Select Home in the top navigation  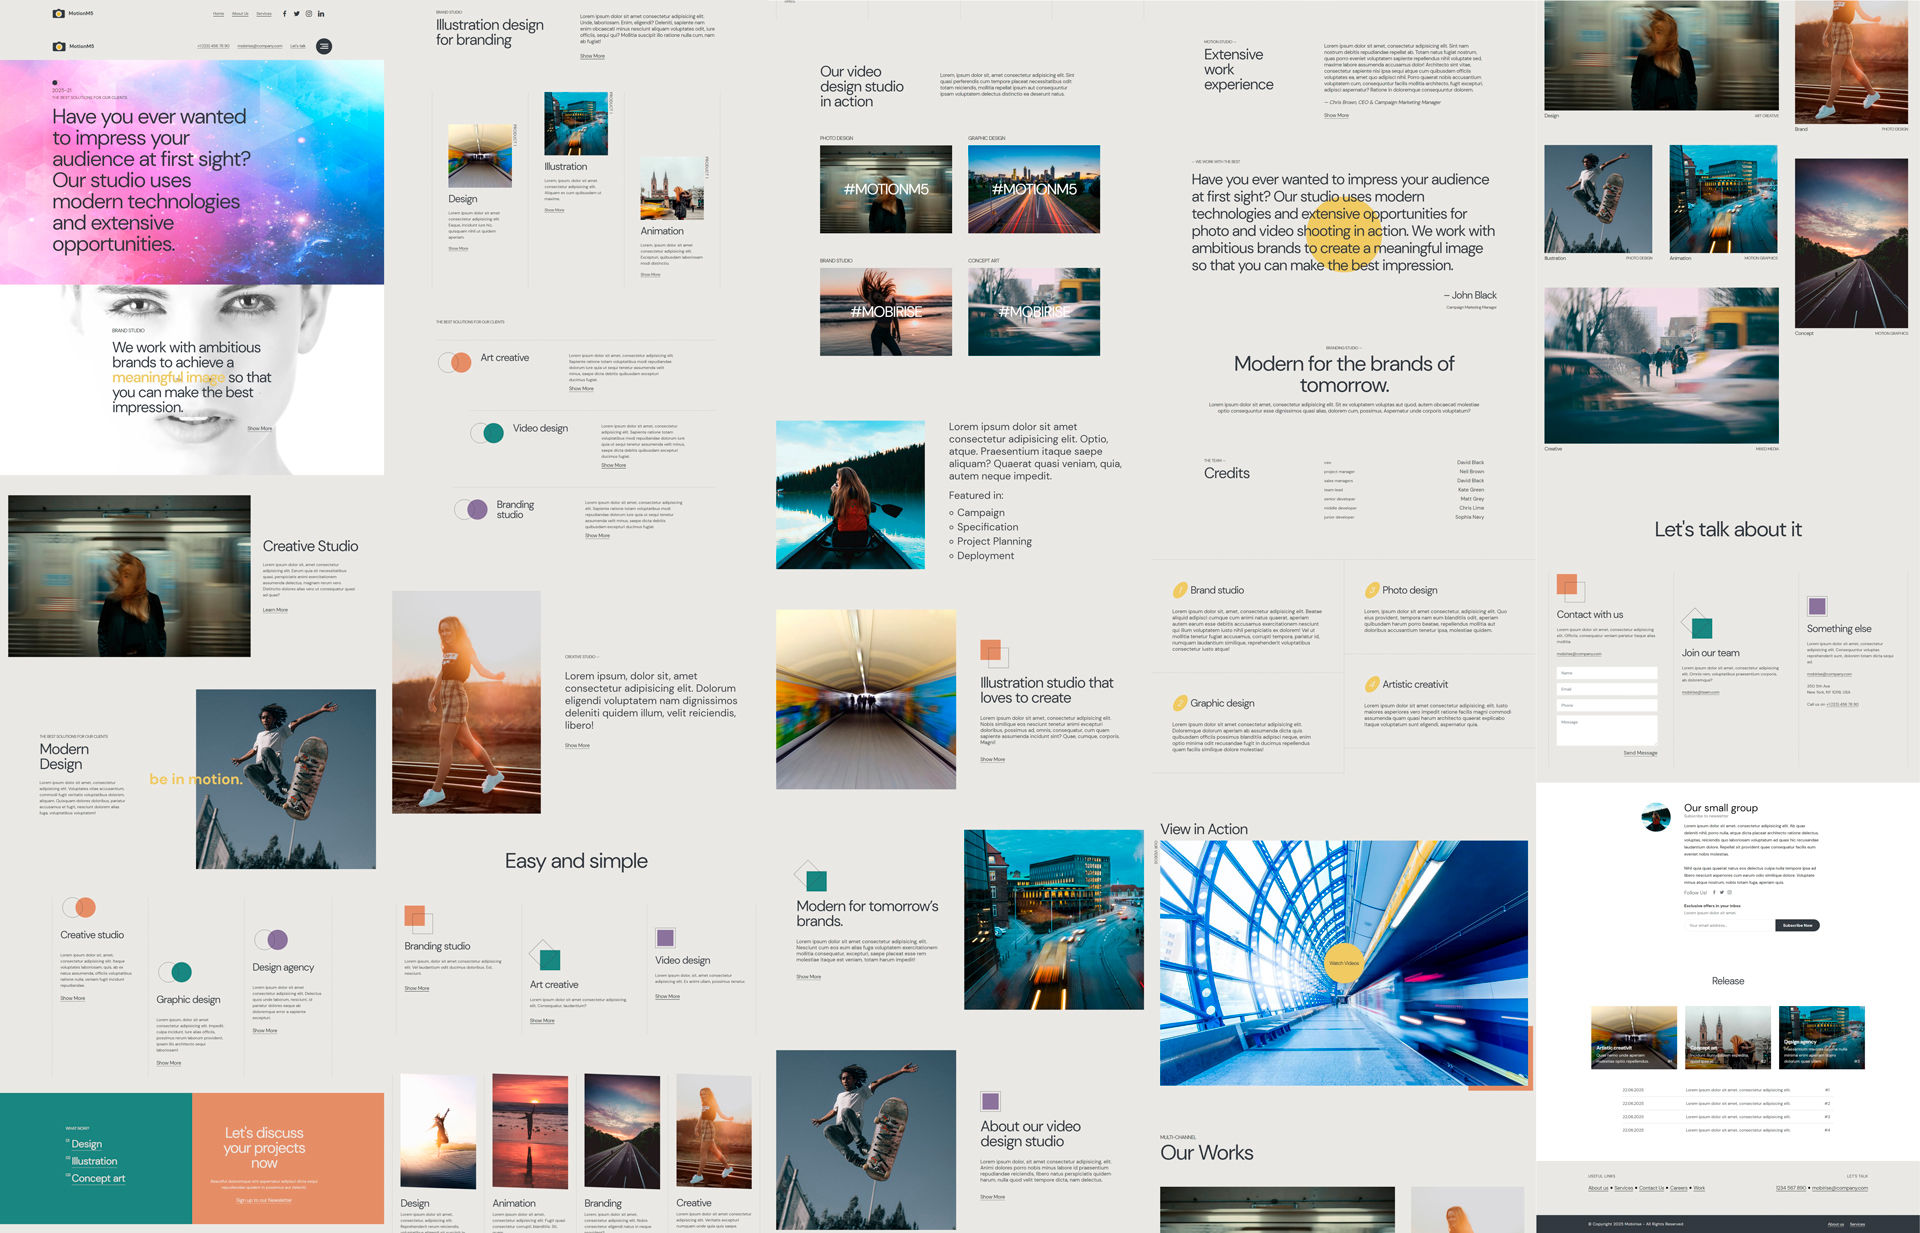pyautogui.click(x=218, y=14)
